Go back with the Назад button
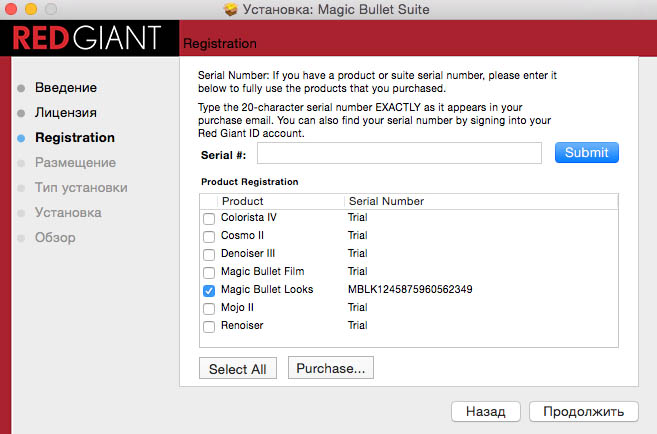 point(486,411)
